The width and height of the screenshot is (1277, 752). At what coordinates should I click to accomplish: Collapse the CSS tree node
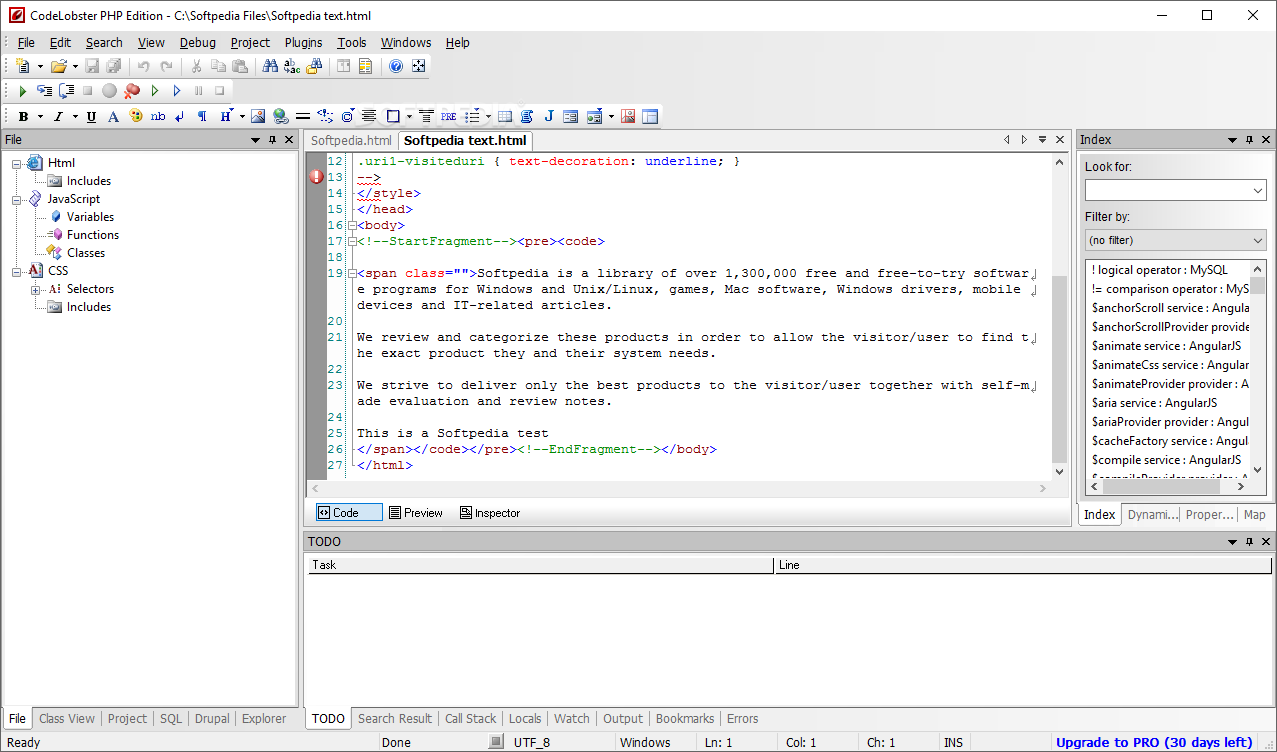click(x=17, y=271)
